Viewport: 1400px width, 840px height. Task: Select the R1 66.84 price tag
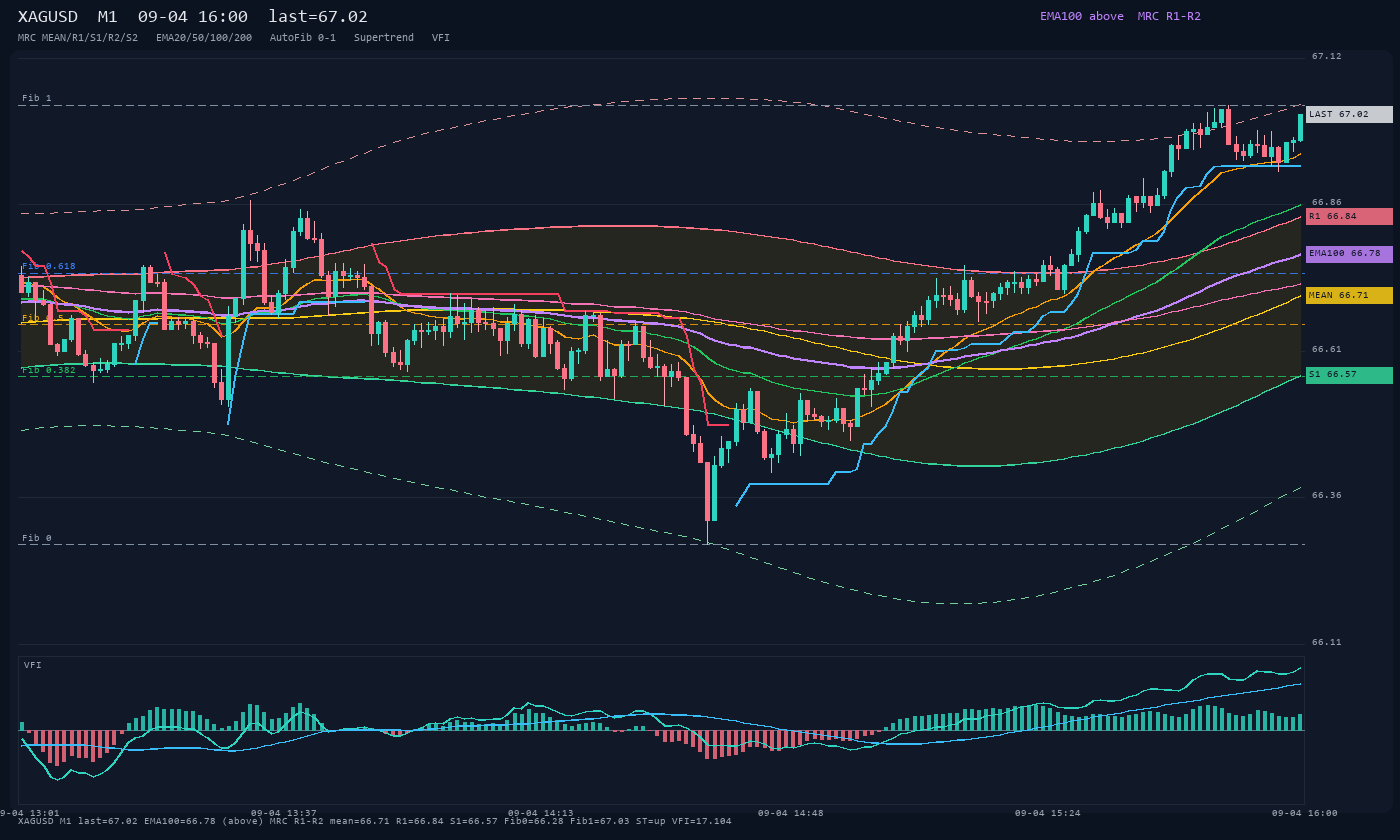pos(1349,216)
